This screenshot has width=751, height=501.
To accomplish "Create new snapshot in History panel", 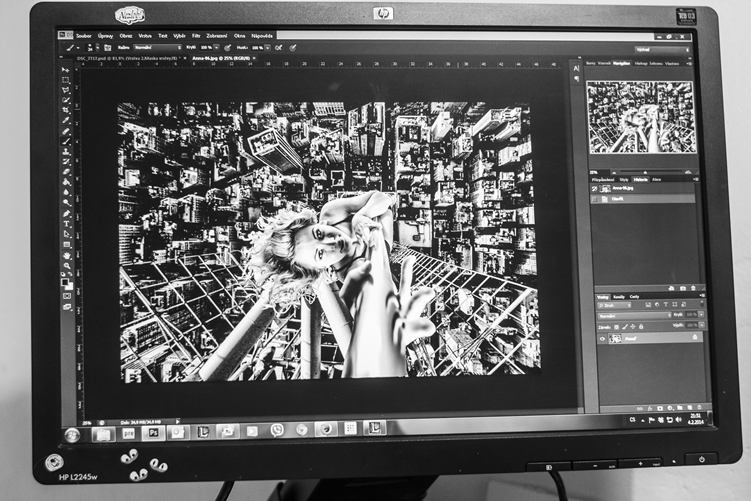I will pyautogui.click(x=683, y=288).
